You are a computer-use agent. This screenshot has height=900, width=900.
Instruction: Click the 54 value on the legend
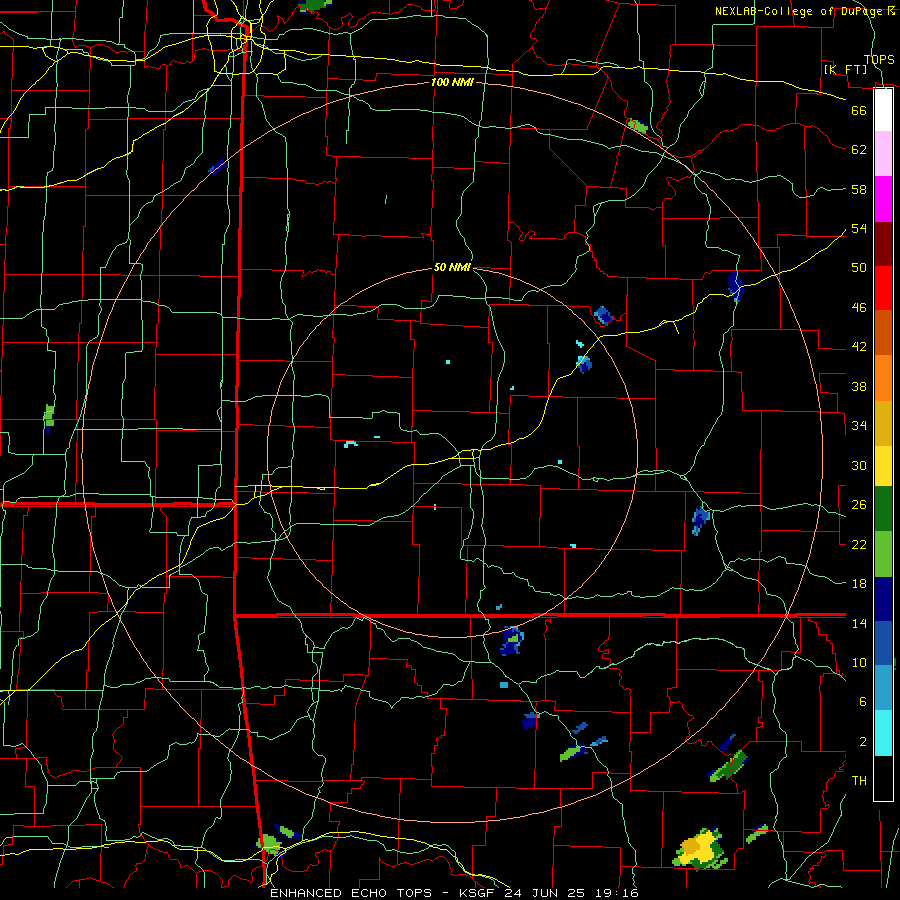859,228
